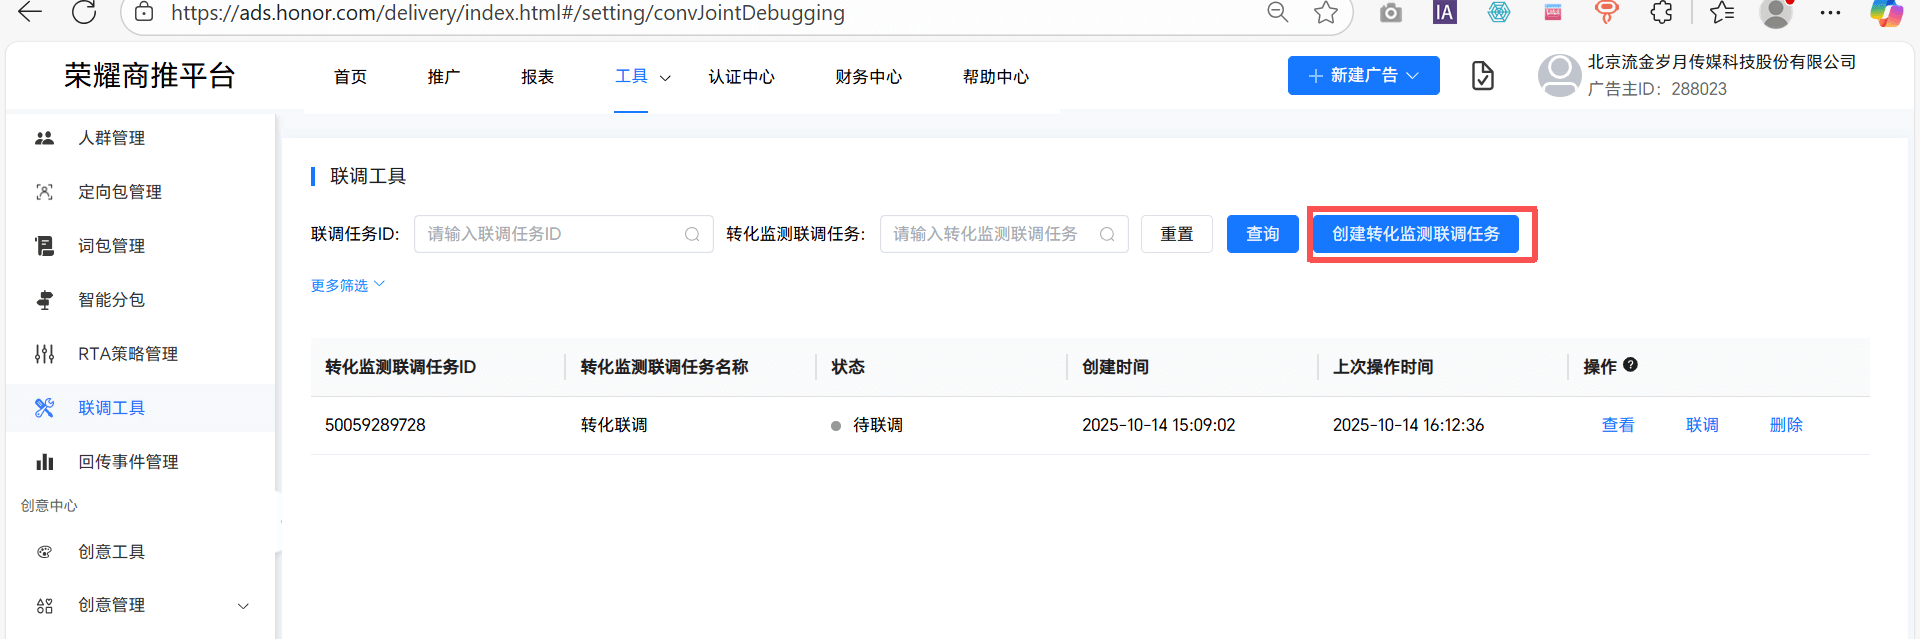This screenshot has width=1920, height=639.
Task: Click the browser favorites star icon
Action: tap(1326, 13)
